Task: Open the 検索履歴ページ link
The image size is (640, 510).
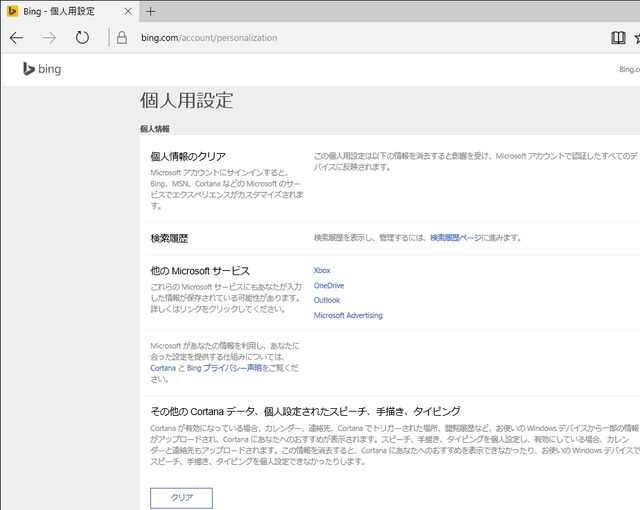Action: click(456, 237)
